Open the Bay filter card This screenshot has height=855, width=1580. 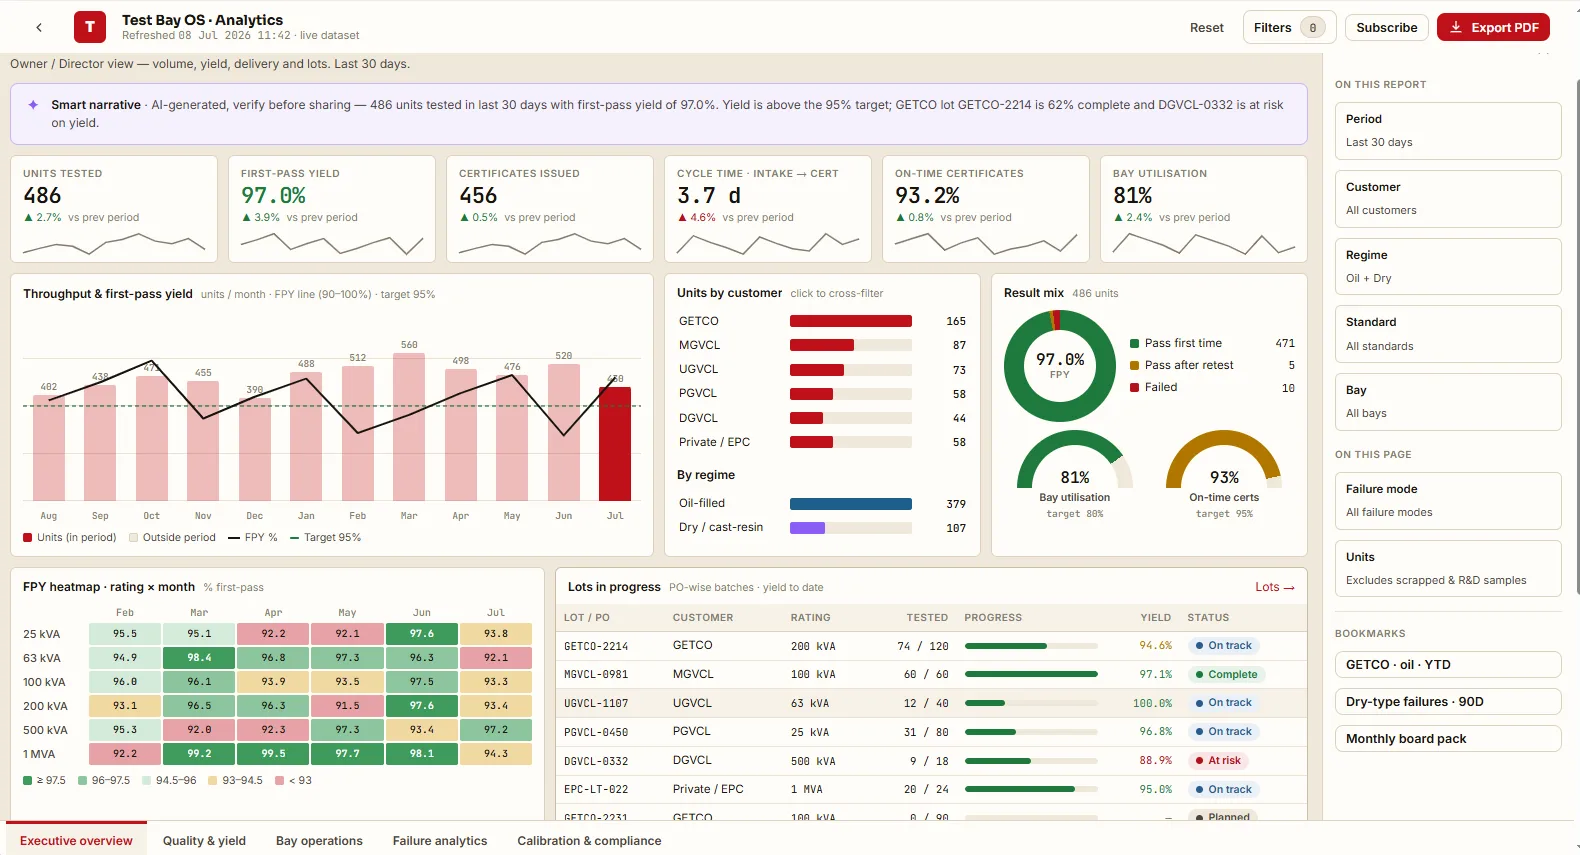pos(1448,402)
